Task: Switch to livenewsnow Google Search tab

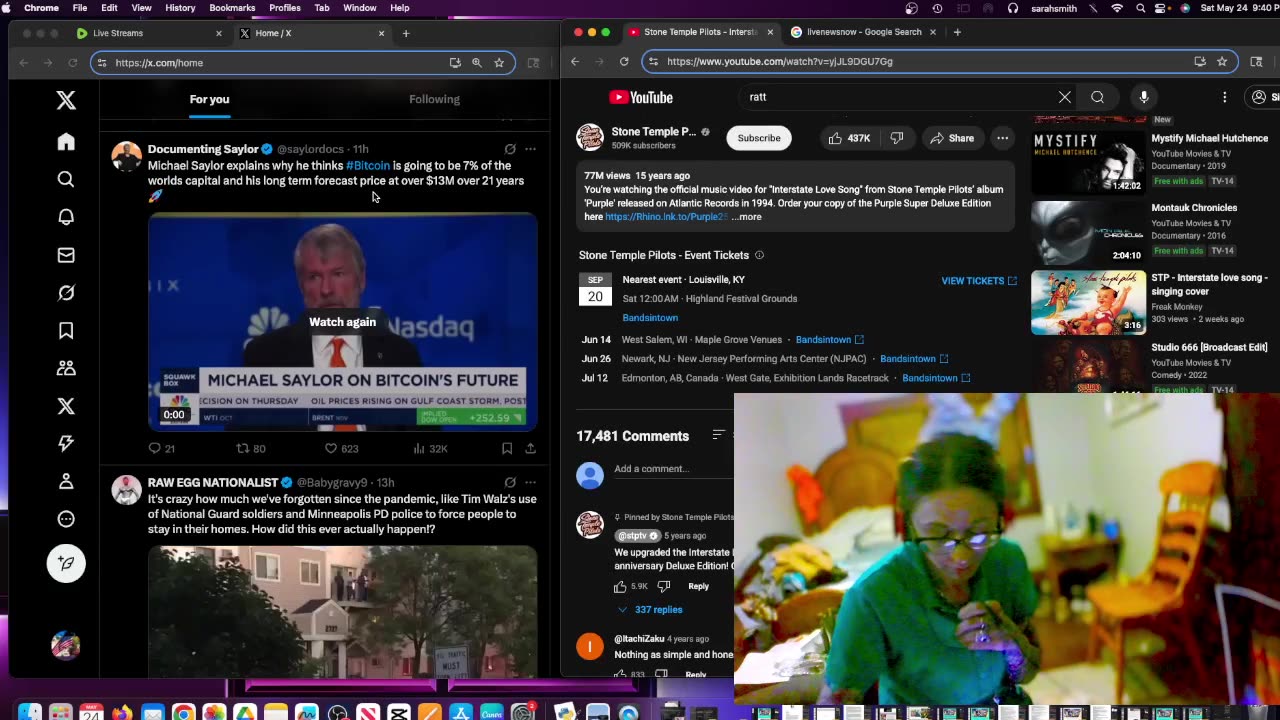Action: point(864,32)
